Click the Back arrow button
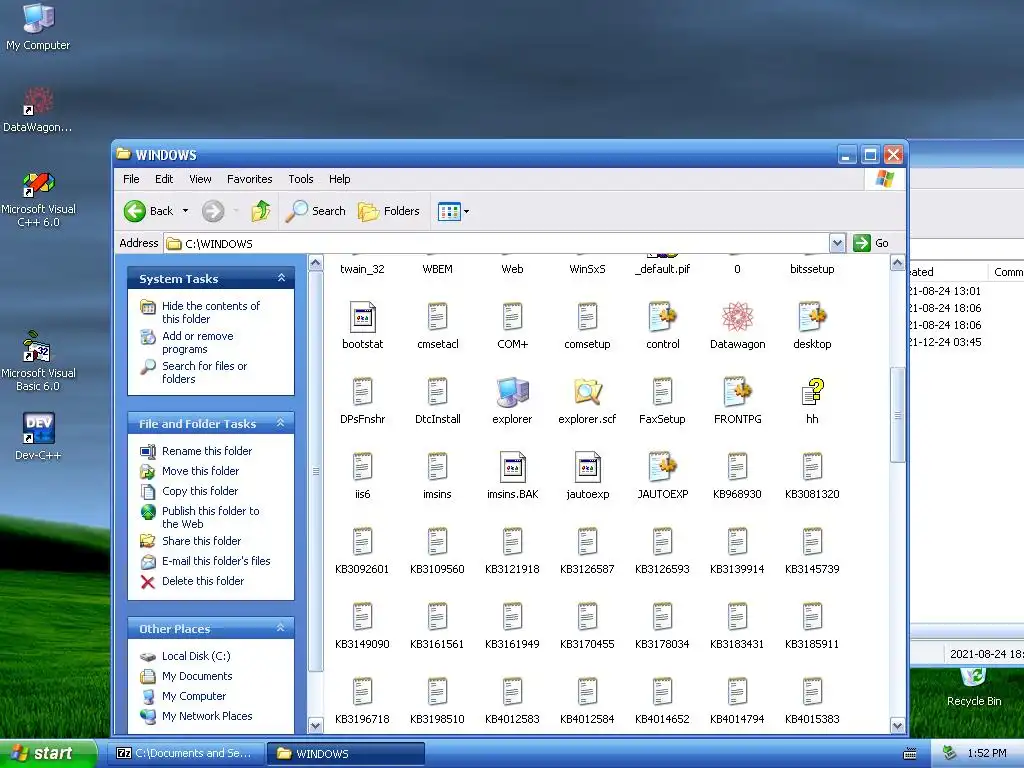This screenshot has width=1024, height=768. point(150,211)
